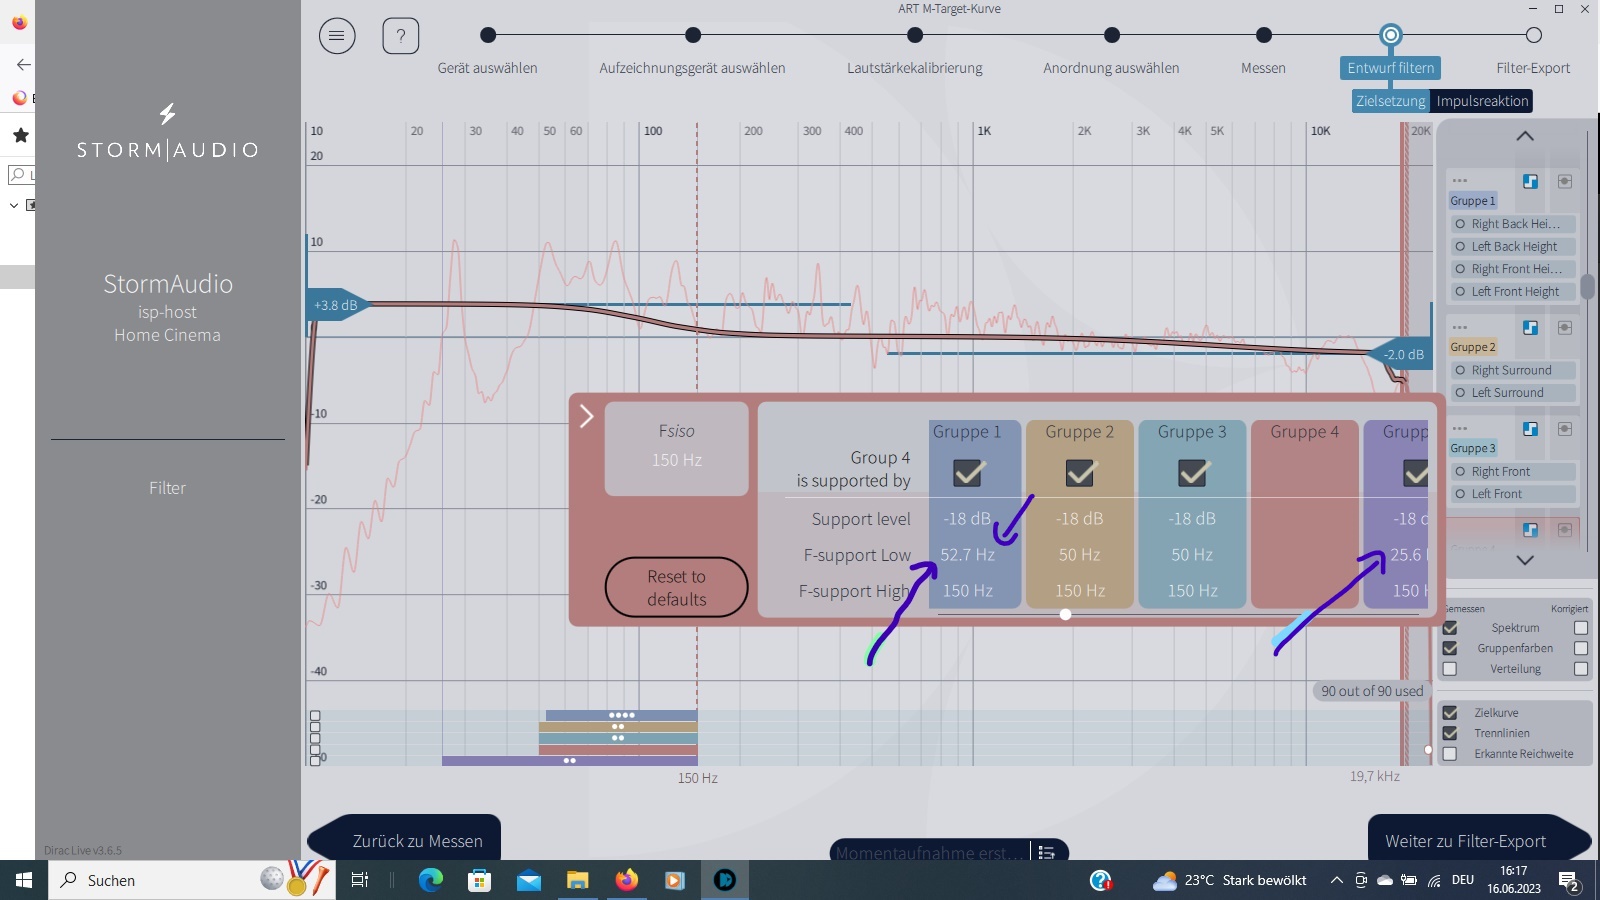The width and height of the screenshot is (1600, 900).
Task: Open the help question mark button
Action: (x=401, y=36)
